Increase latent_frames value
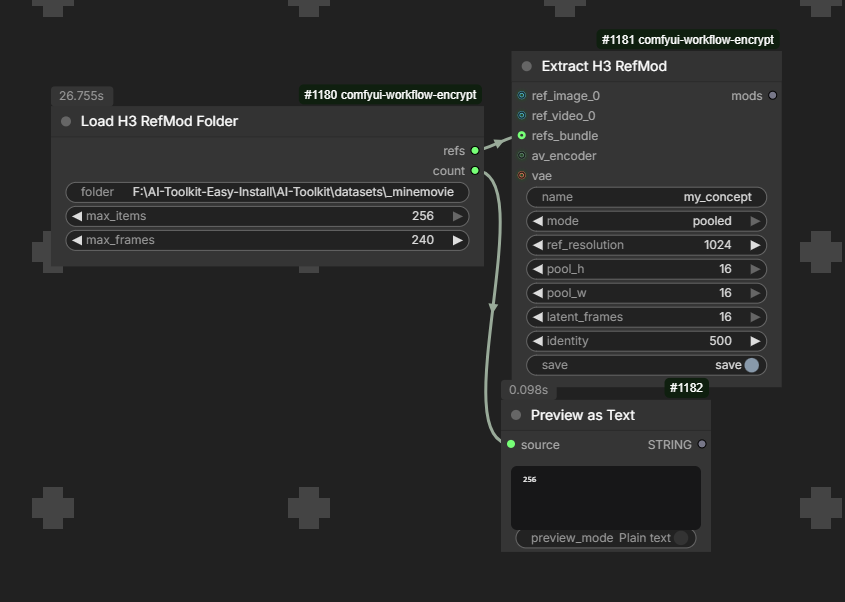 755,317
